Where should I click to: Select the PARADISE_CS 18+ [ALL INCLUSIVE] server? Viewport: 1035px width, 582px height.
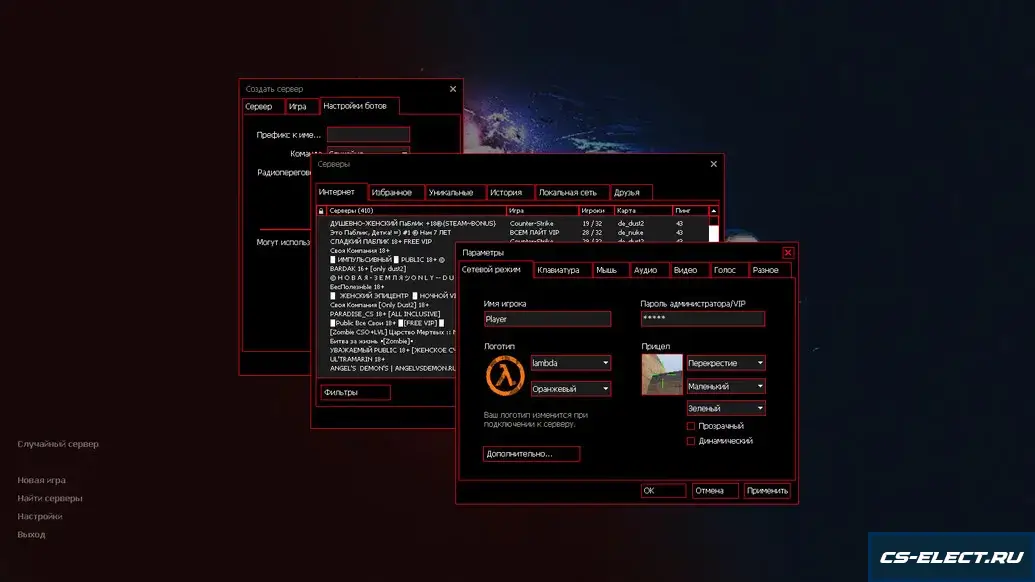386,315
